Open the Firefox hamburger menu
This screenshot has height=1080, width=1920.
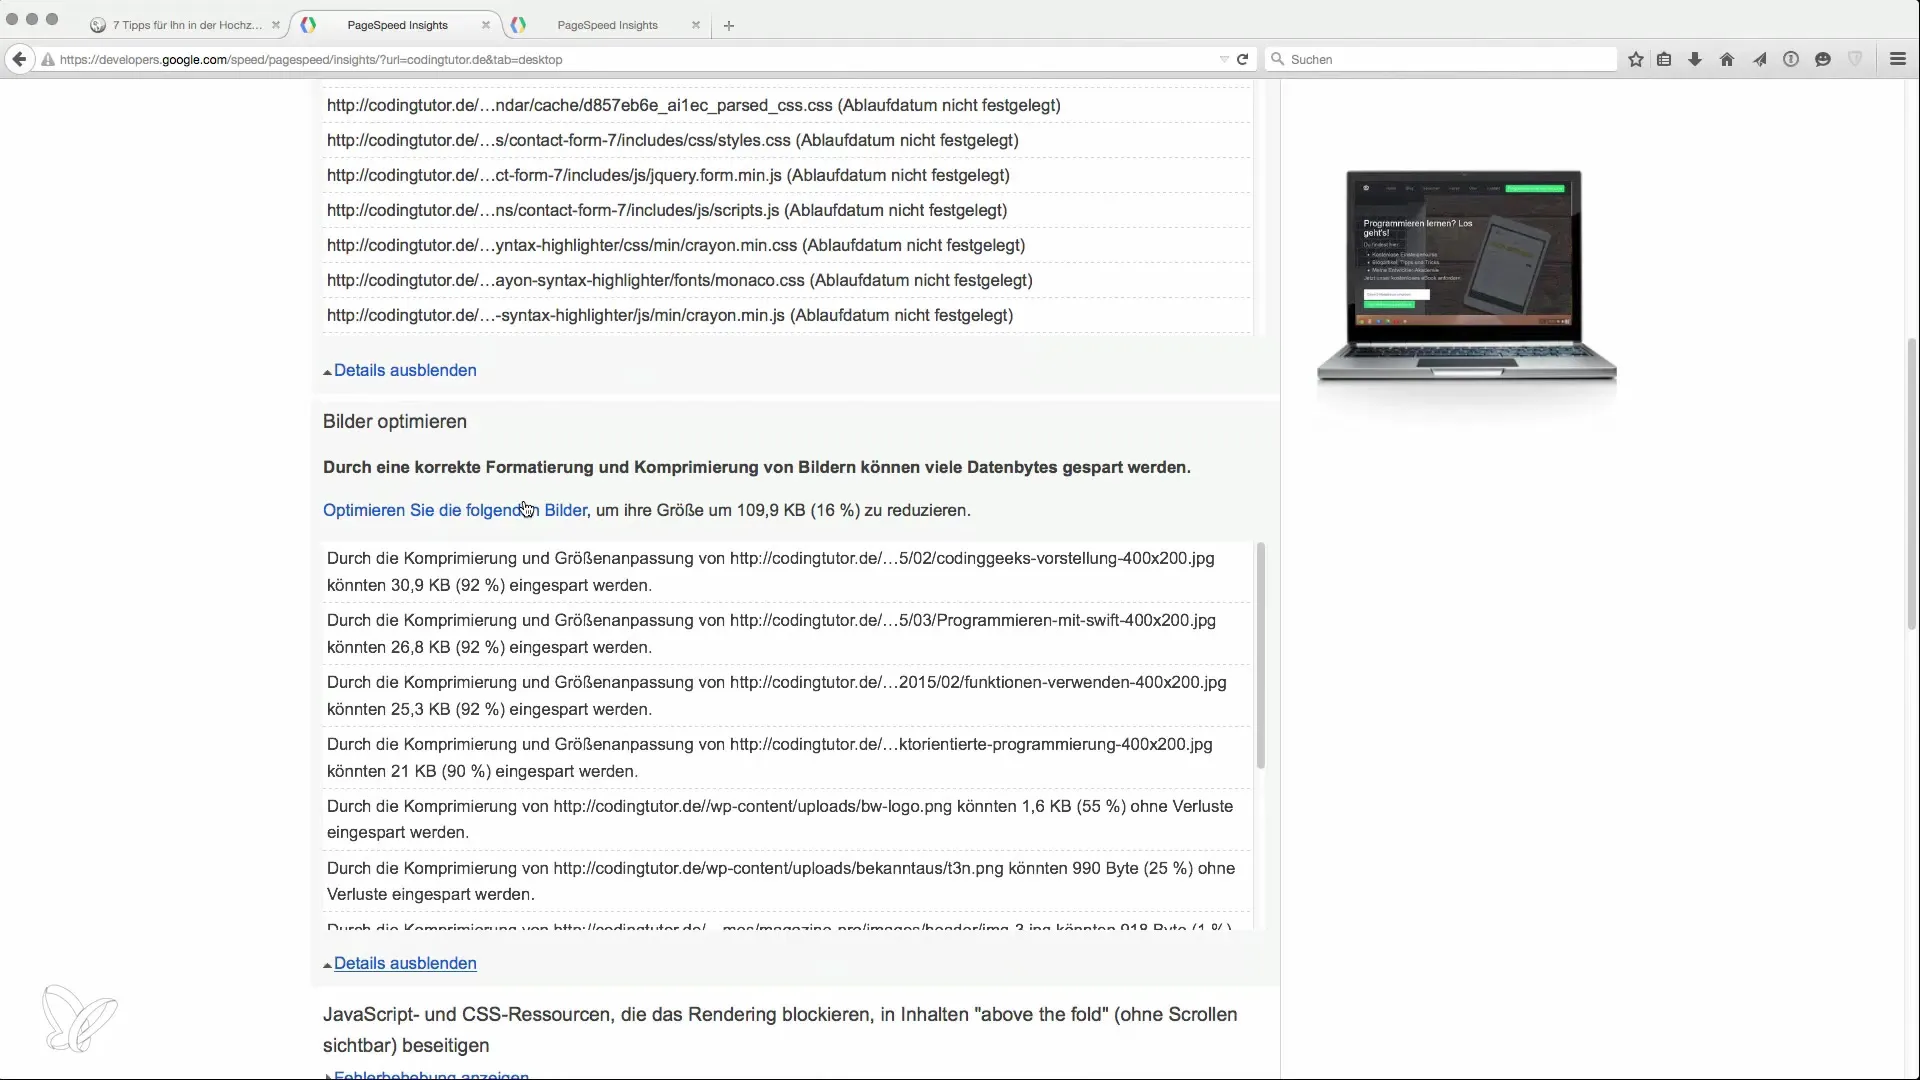pyautogui.click(x=1898, y=59)
